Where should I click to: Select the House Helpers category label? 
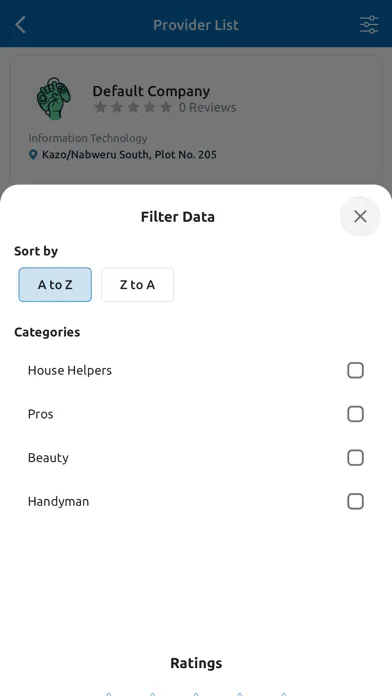(70, 370)
